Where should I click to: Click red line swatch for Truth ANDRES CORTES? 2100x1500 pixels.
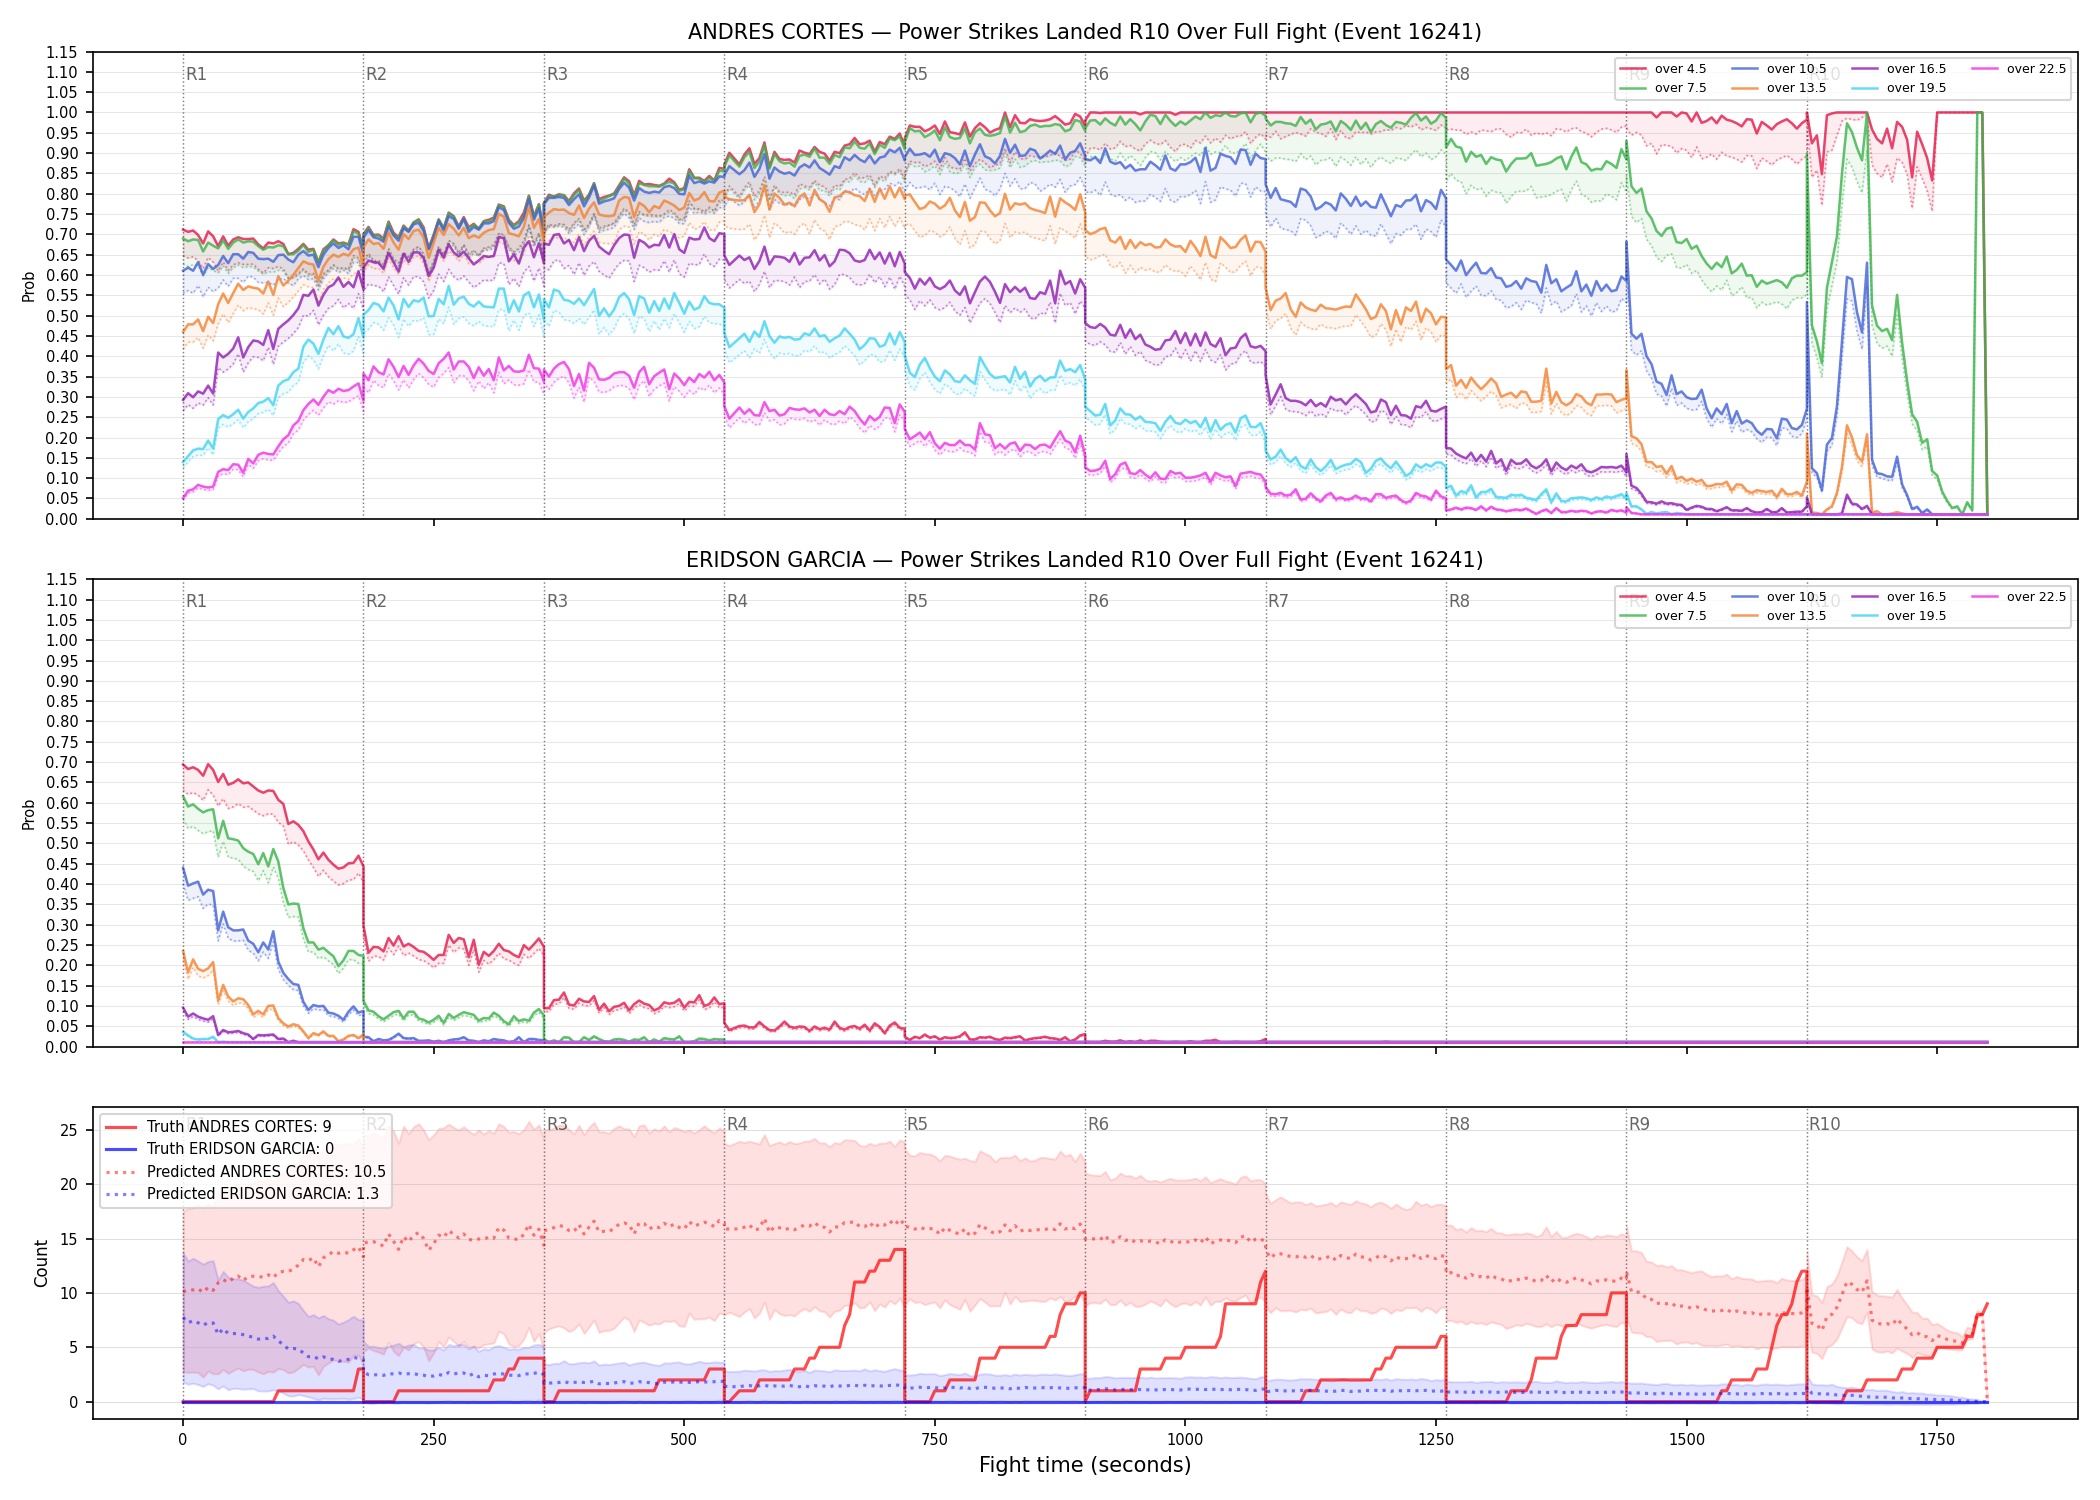121,1127
